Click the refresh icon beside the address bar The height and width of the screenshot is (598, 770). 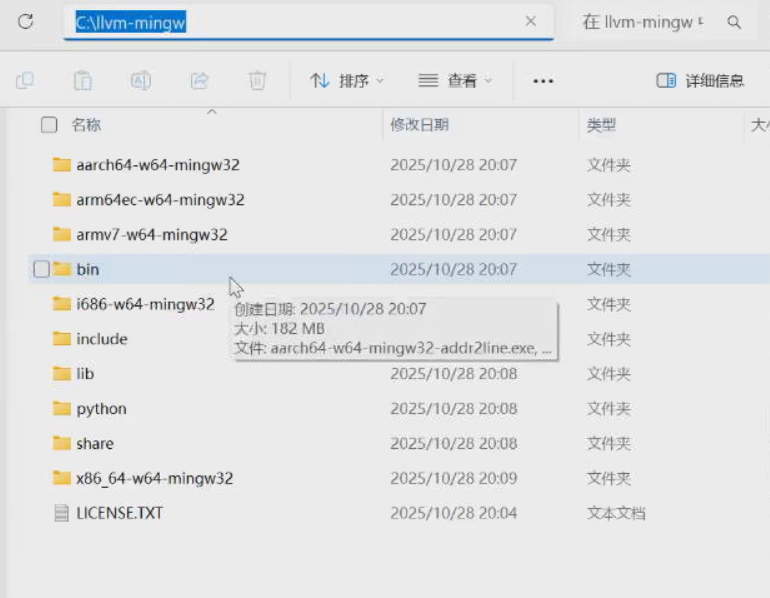26,21
